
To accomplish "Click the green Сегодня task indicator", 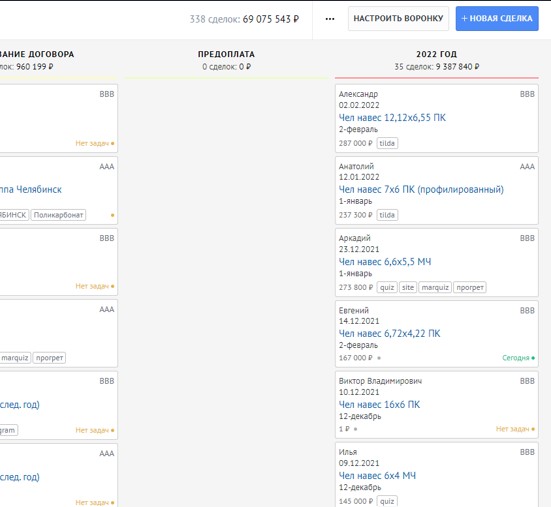I will pos(518,358).
